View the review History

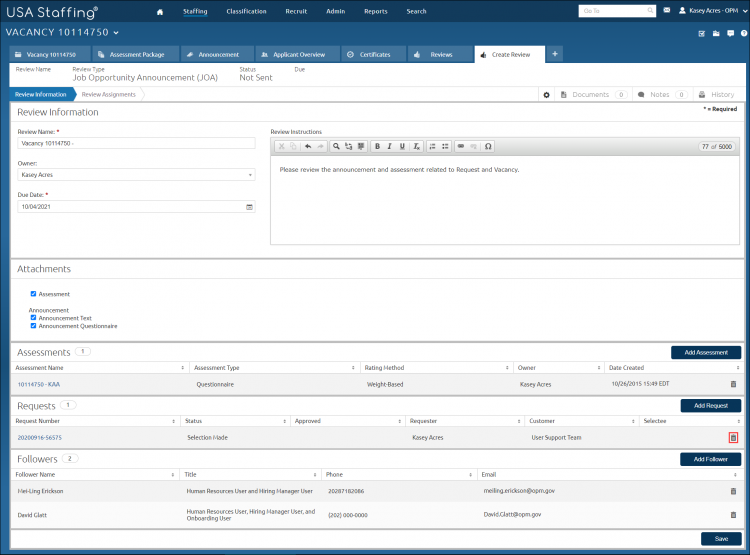tap(717, 95)
